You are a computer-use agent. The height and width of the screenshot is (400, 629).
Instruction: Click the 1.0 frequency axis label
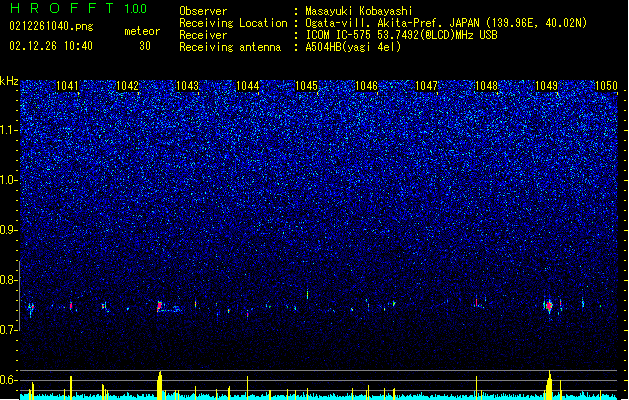8,180
